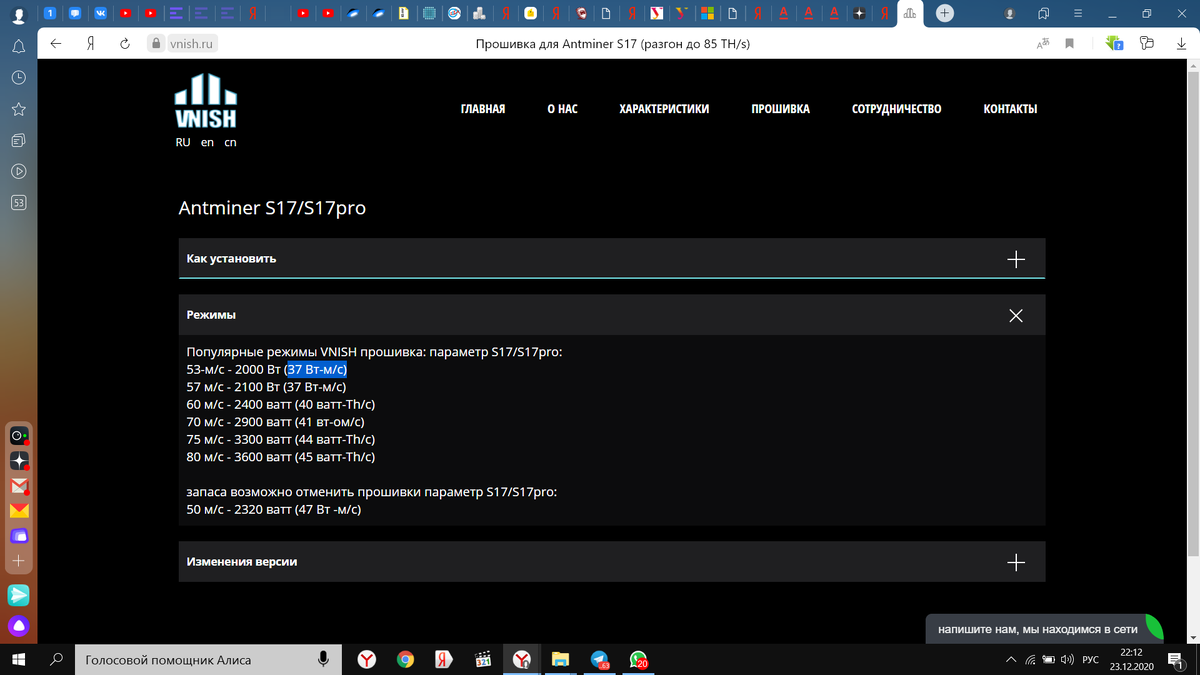
Task: Open WhatsApp in the taskbar
Action: click(637, 659)
